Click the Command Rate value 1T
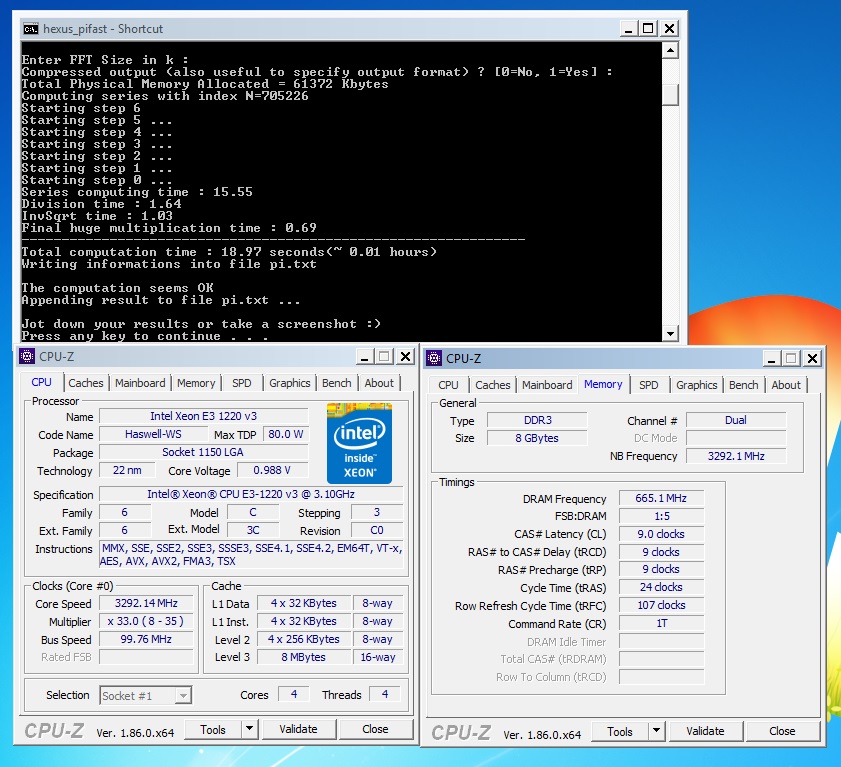This screenshot has height=767, width=841. pos(661,623)
